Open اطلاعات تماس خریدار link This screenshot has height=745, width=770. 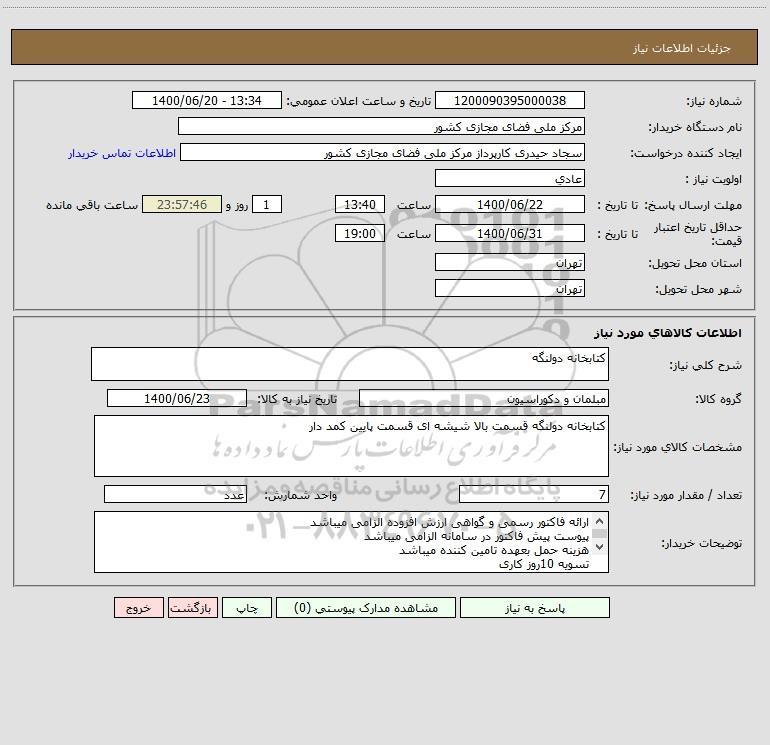(122, 153)
